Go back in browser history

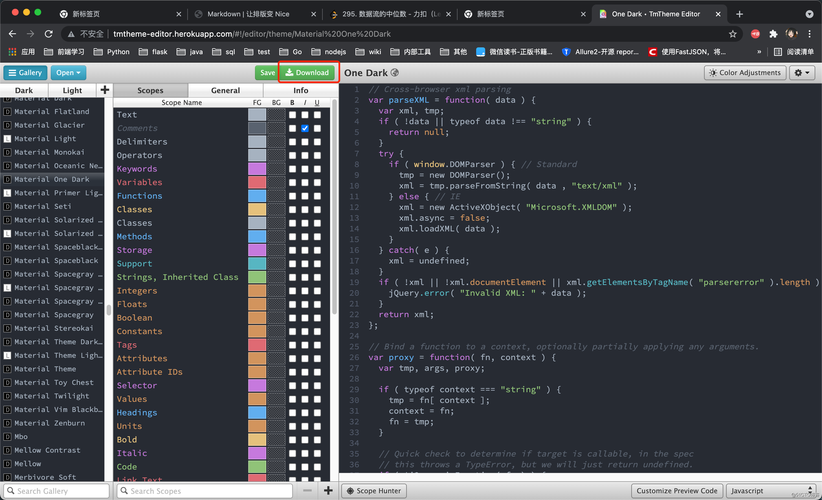tap(13, 34)
